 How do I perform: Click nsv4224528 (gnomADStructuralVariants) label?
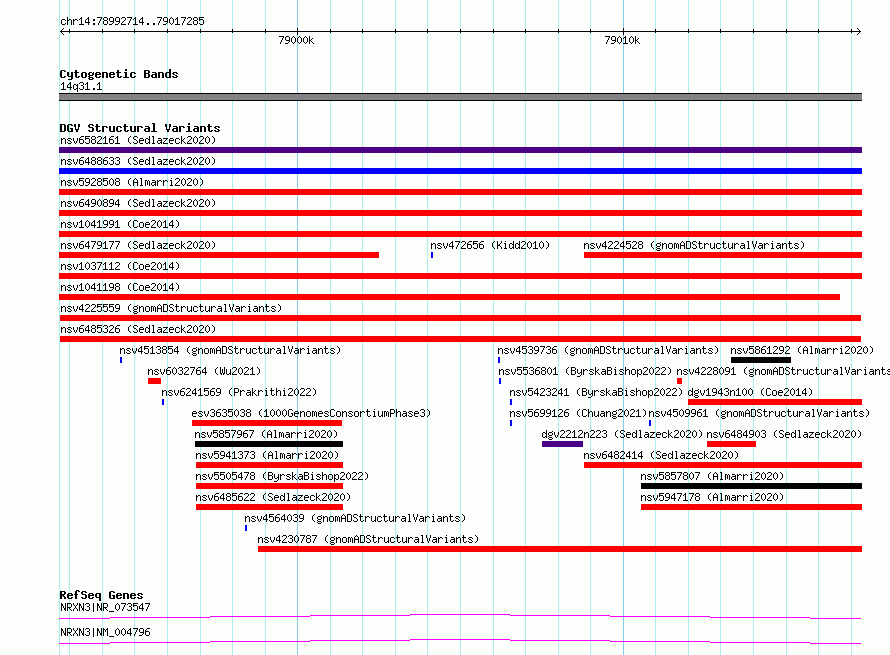coord(694,245)
